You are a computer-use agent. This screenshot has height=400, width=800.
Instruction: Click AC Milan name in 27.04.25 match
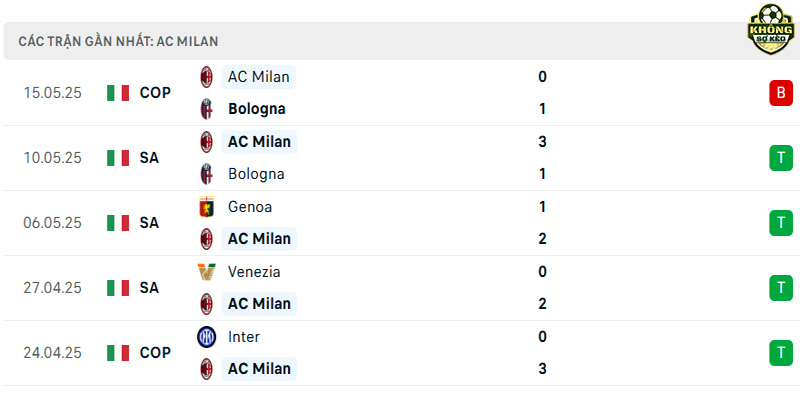tap(259, 304)
